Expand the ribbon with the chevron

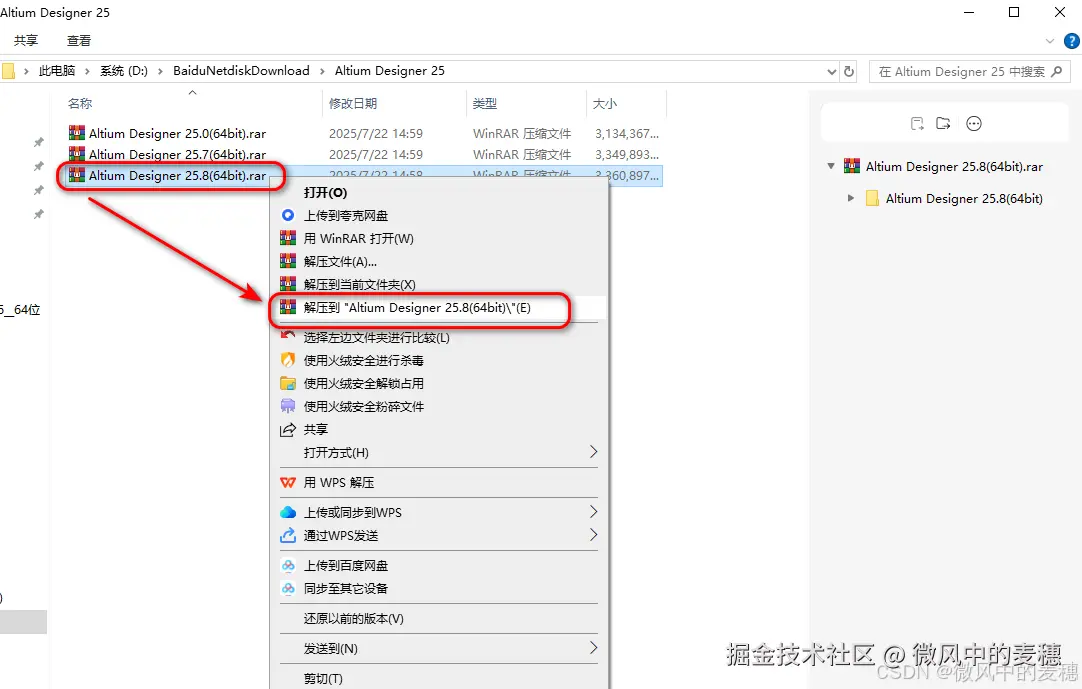point(1050,41)
